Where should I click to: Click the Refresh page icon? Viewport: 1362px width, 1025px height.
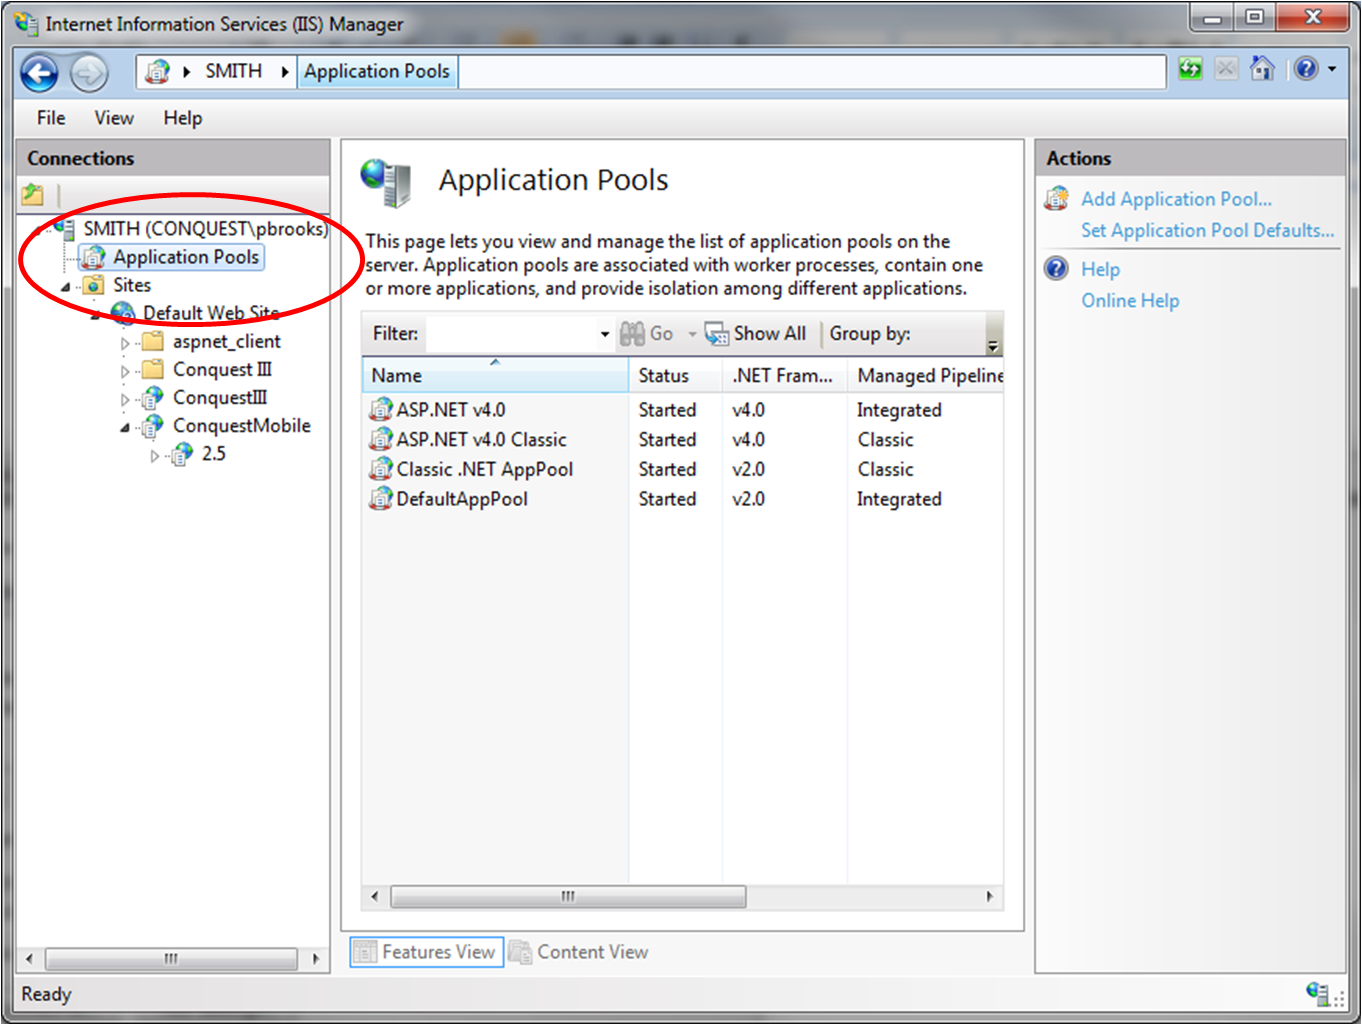click(1190, 69)
